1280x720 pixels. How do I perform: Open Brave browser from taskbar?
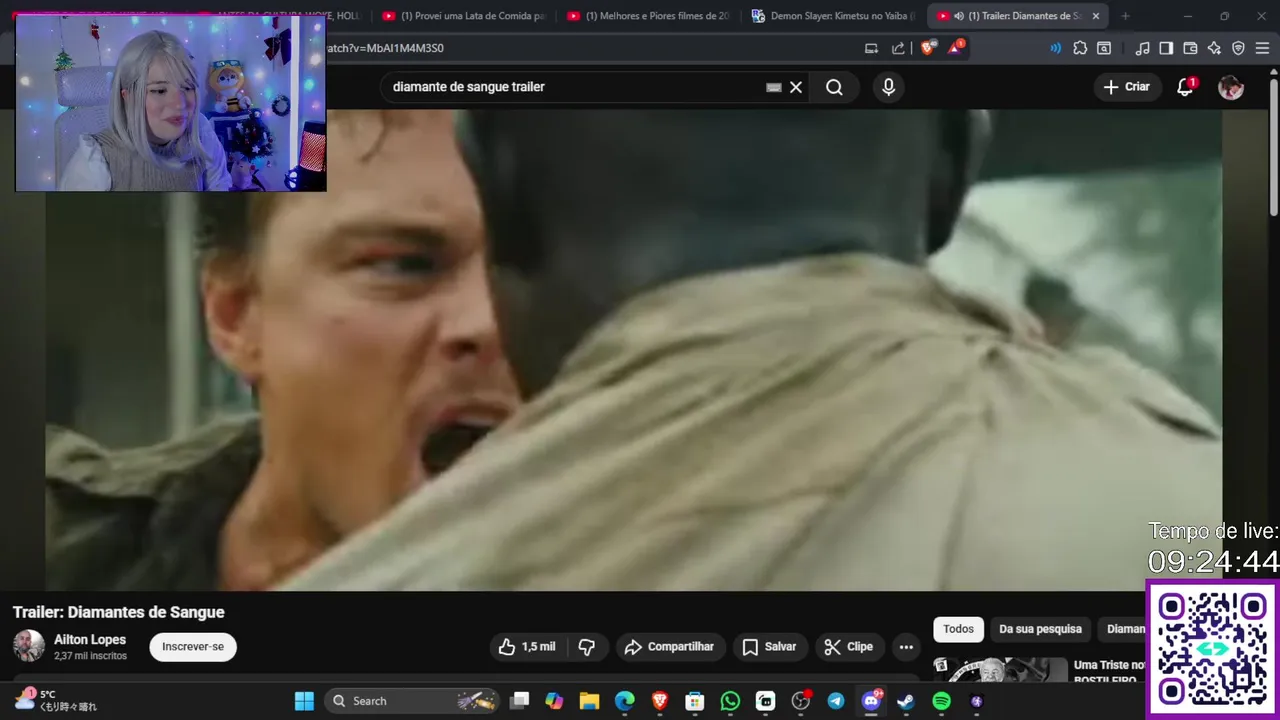click(x=659, y=701)
